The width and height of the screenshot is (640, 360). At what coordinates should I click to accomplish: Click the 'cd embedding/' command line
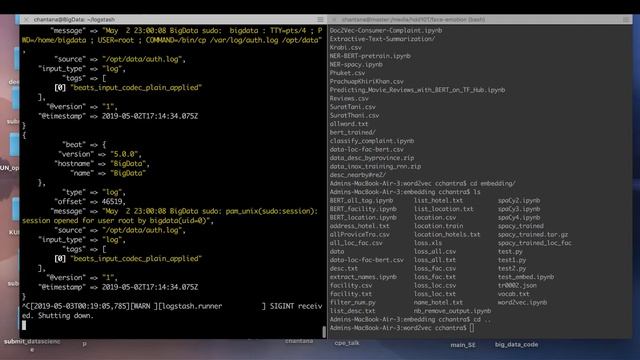click(493, 183)
